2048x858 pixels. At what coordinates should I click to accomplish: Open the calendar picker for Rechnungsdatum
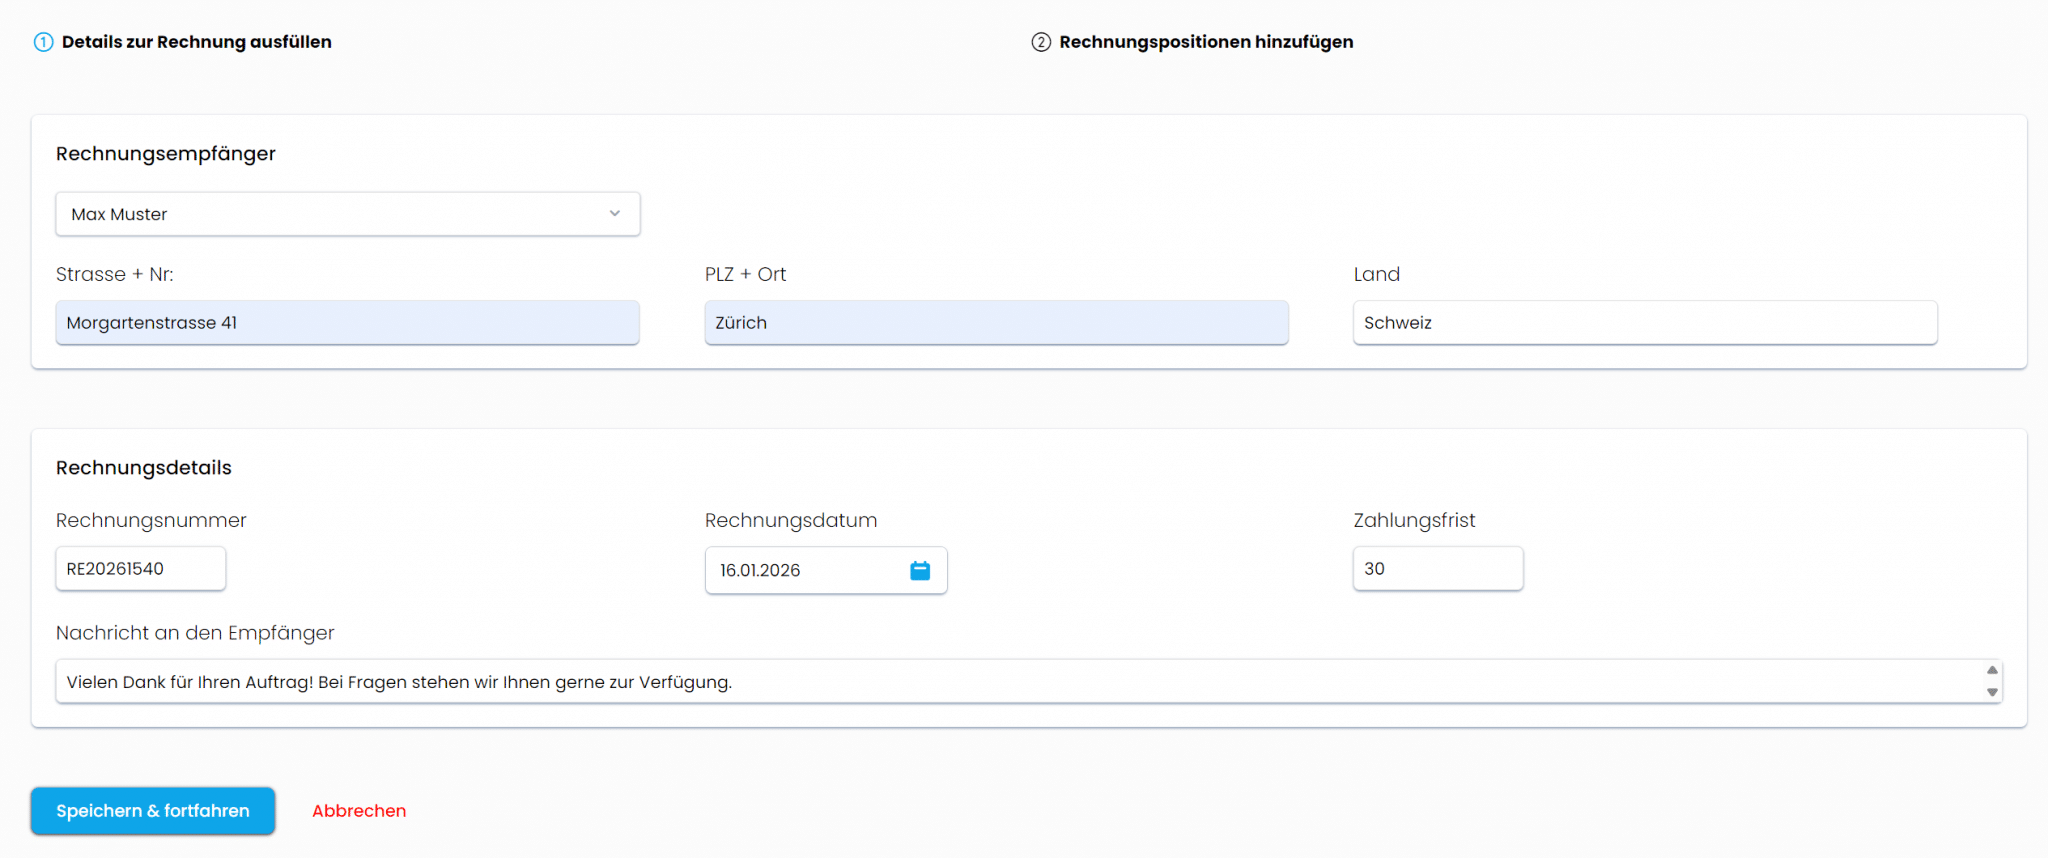click(920, 570)
